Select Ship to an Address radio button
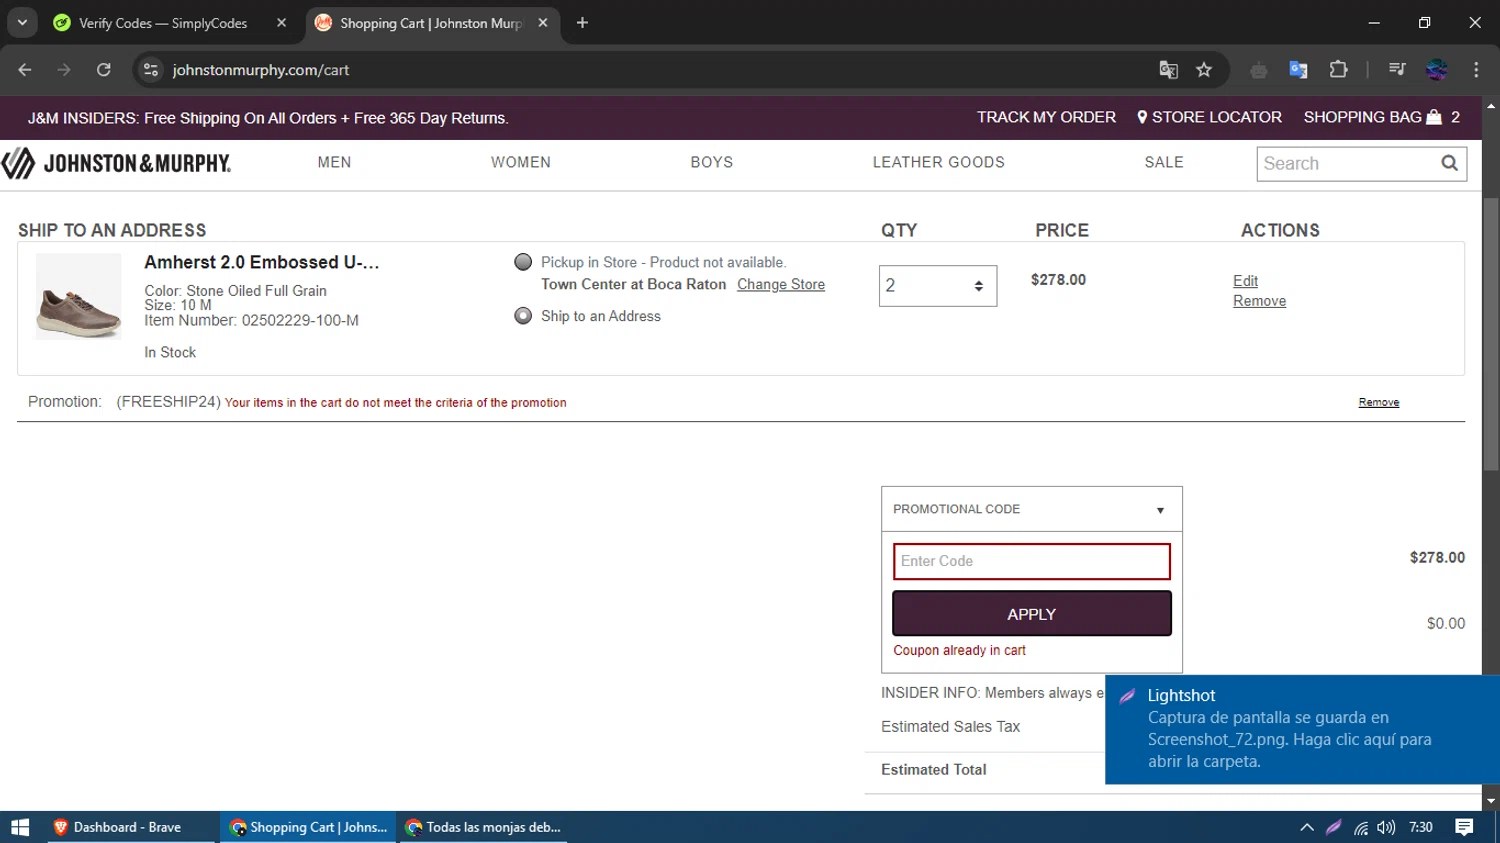 (523, 316)
